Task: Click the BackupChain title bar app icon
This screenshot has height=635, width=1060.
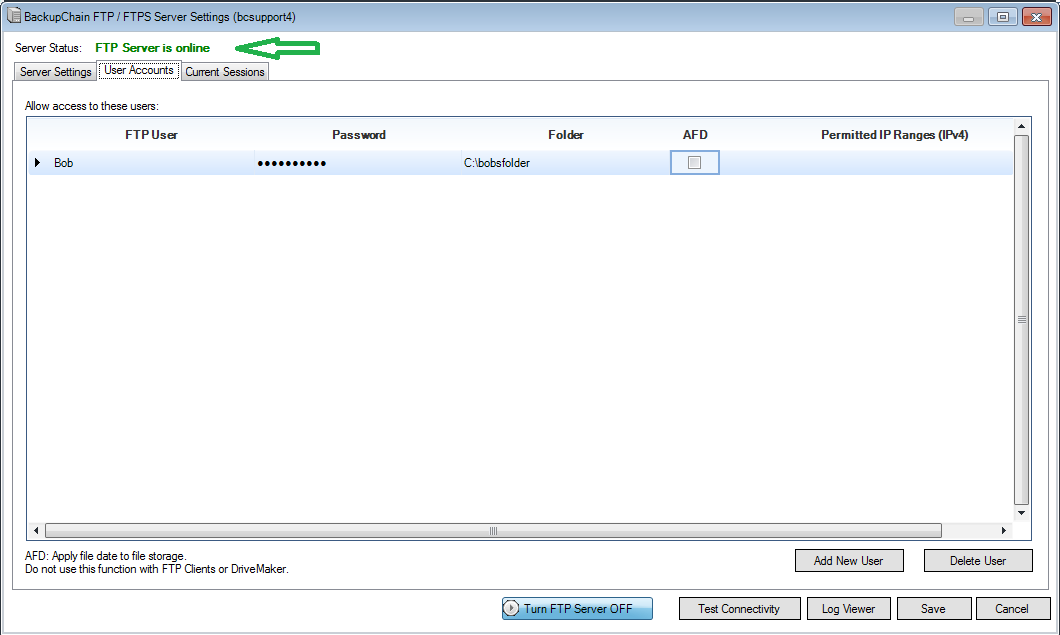Action: 14,16
